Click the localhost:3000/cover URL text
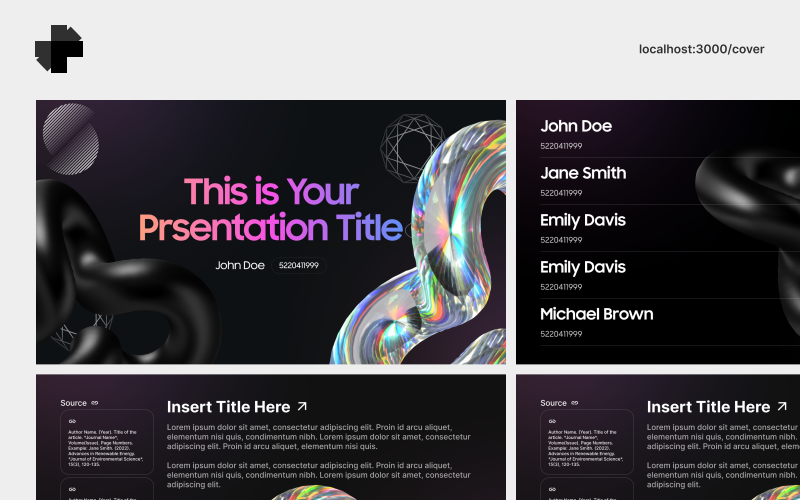Image resolution: width=800 pixels, height=500 pixels. [702, 49]
